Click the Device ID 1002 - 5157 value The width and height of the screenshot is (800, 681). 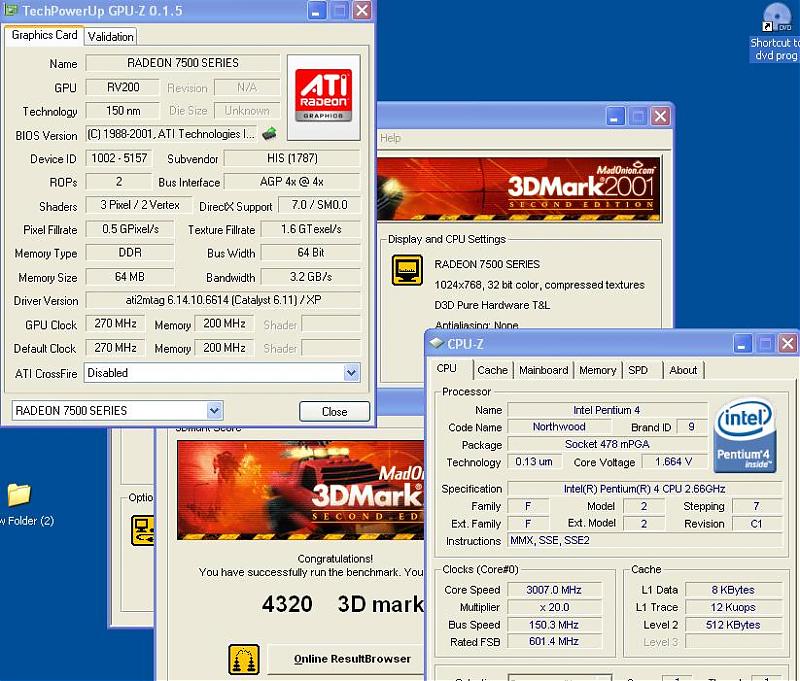[119, 158]
